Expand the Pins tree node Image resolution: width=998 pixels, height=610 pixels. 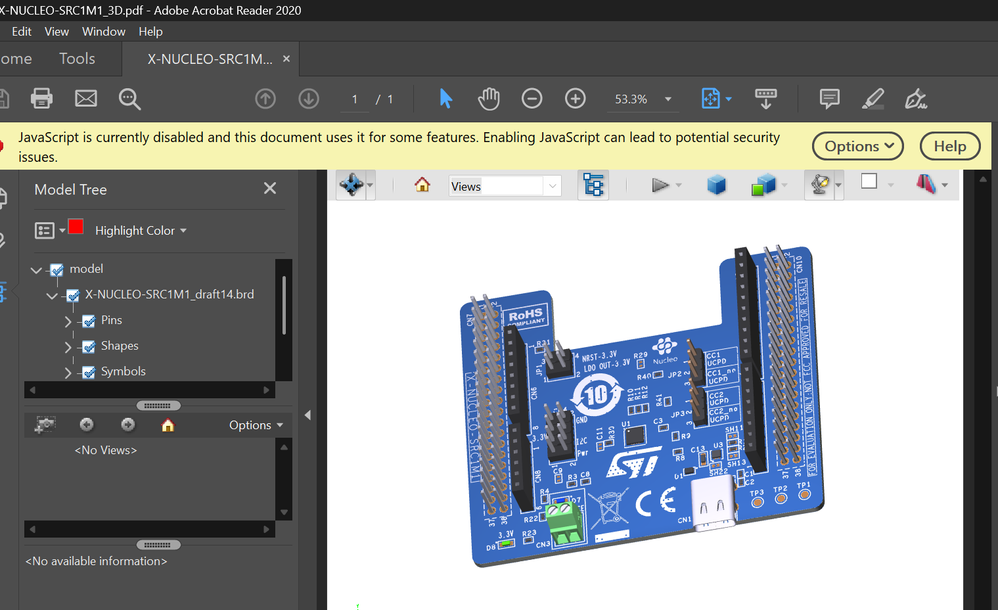pyautogui.click(x=68, y=322)
